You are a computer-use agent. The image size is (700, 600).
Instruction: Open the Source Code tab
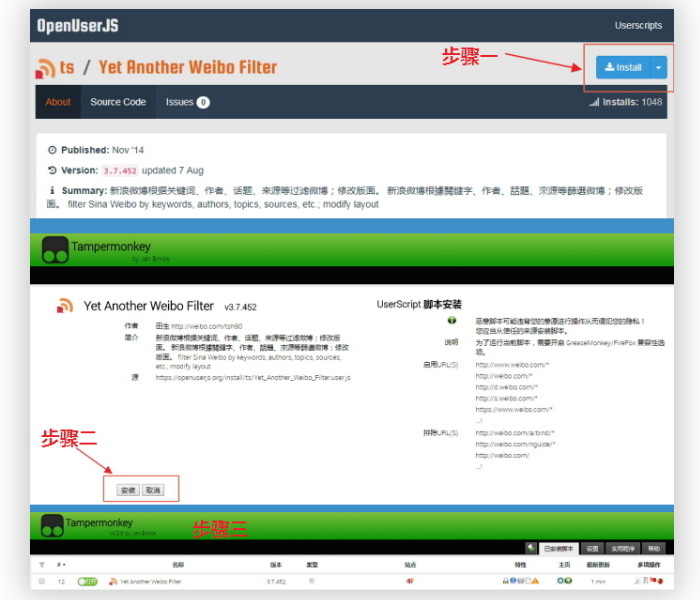[x=118, y=102]
